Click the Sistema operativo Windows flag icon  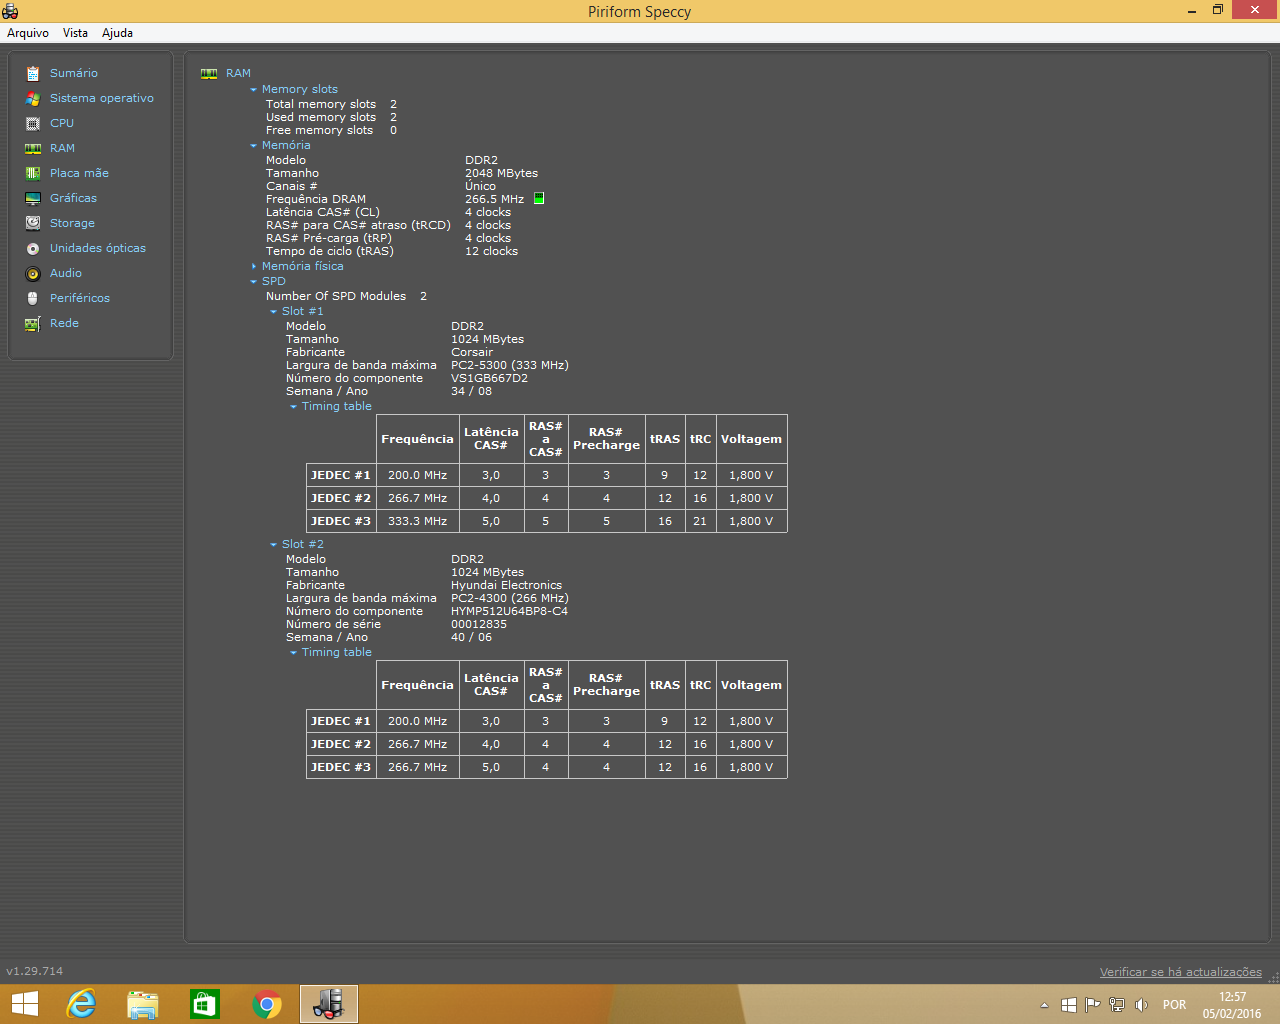point(33,98)
